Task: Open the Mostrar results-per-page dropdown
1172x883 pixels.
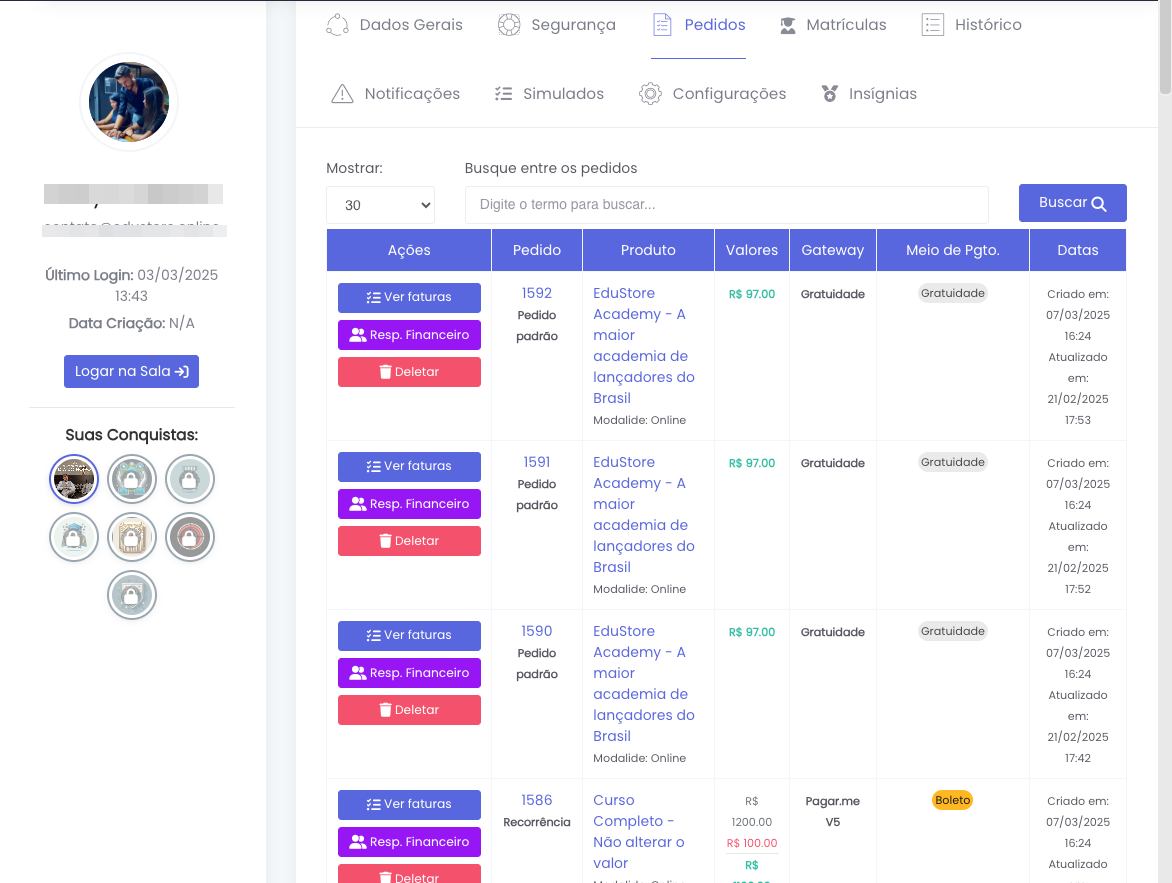Action: [x=380, y=205]
